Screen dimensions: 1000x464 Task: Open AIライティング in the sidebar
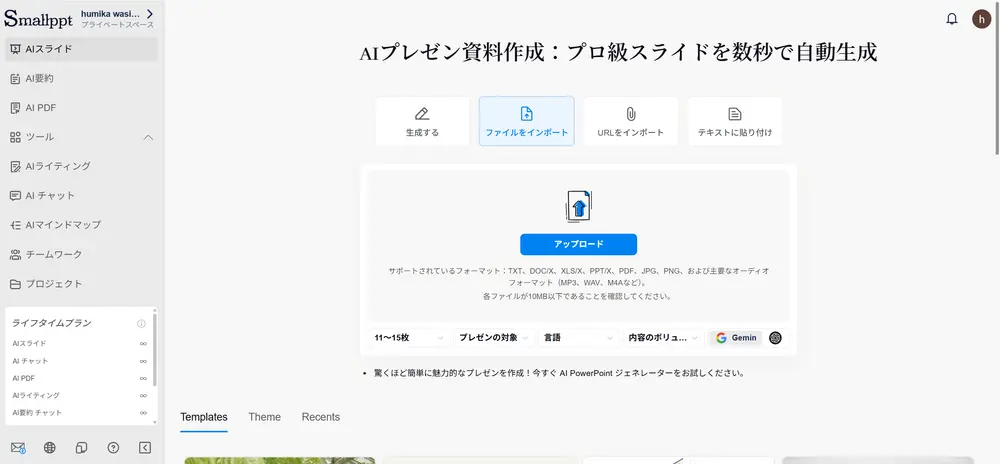pyautogui.click(x=82, y=166)
